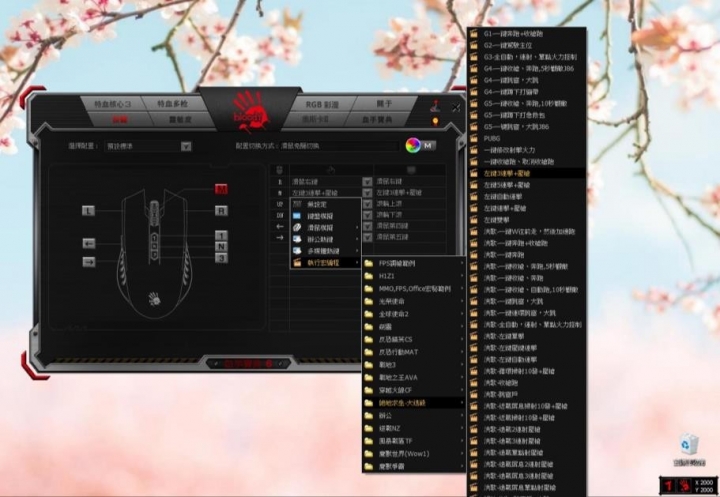The image size is (720, 497).
Task: Click the joystick icon at window top-right
Action: tap(435, 106)
